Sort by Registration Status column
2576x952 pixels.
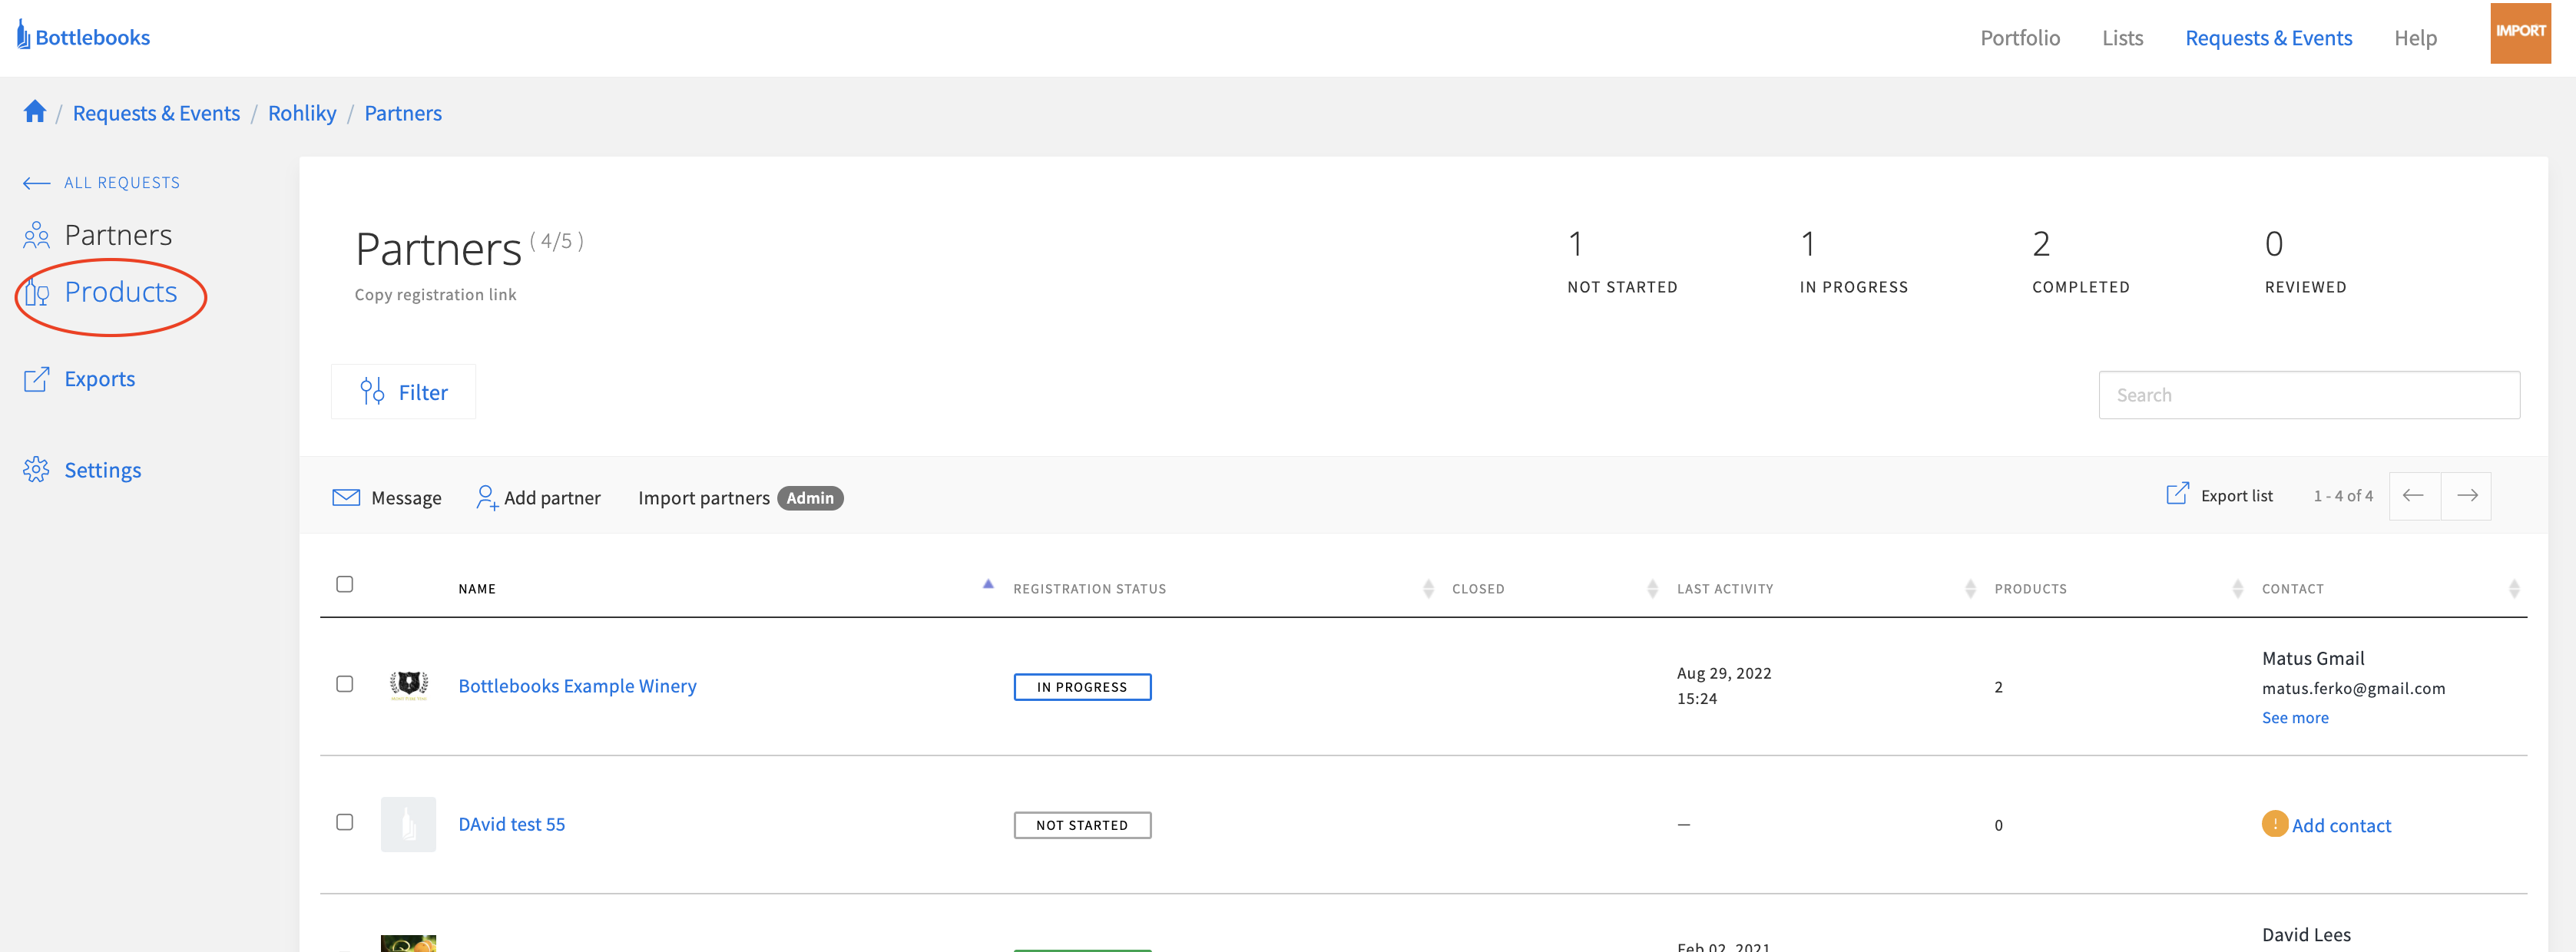tap(1090, 589)
